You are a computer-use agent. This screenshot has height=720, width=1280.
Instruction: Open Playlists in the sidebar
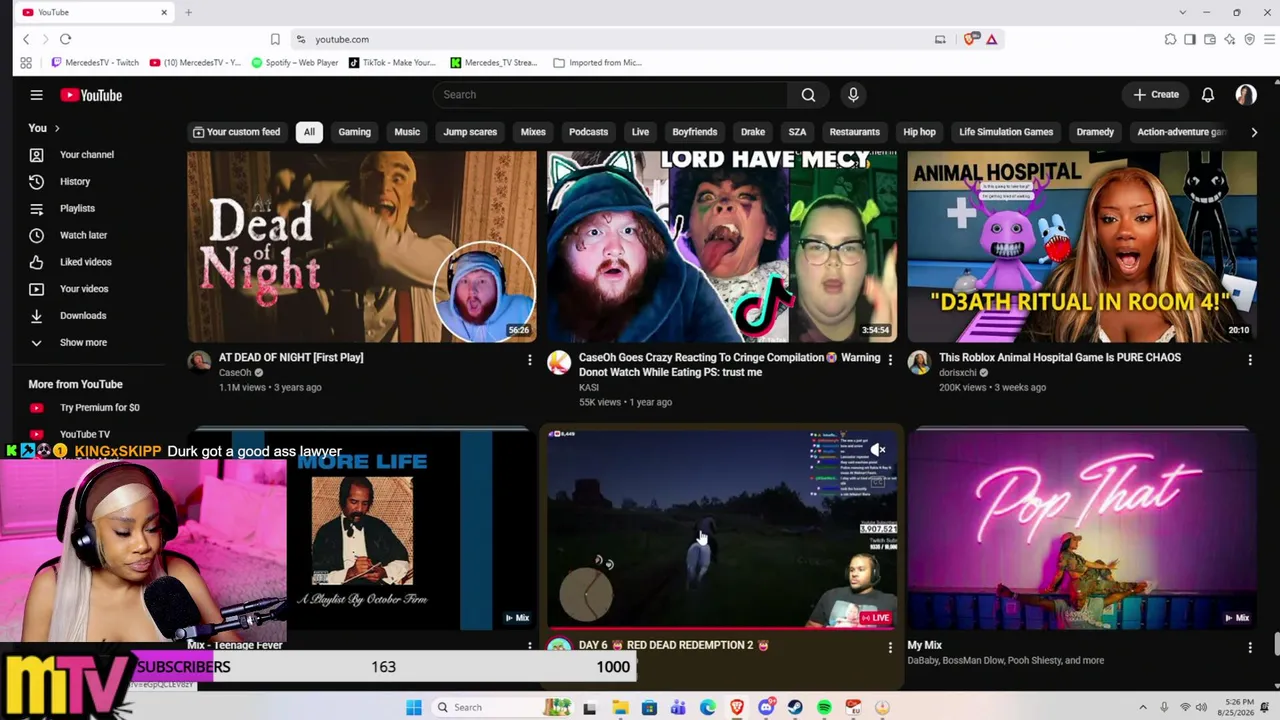point(77,208)
